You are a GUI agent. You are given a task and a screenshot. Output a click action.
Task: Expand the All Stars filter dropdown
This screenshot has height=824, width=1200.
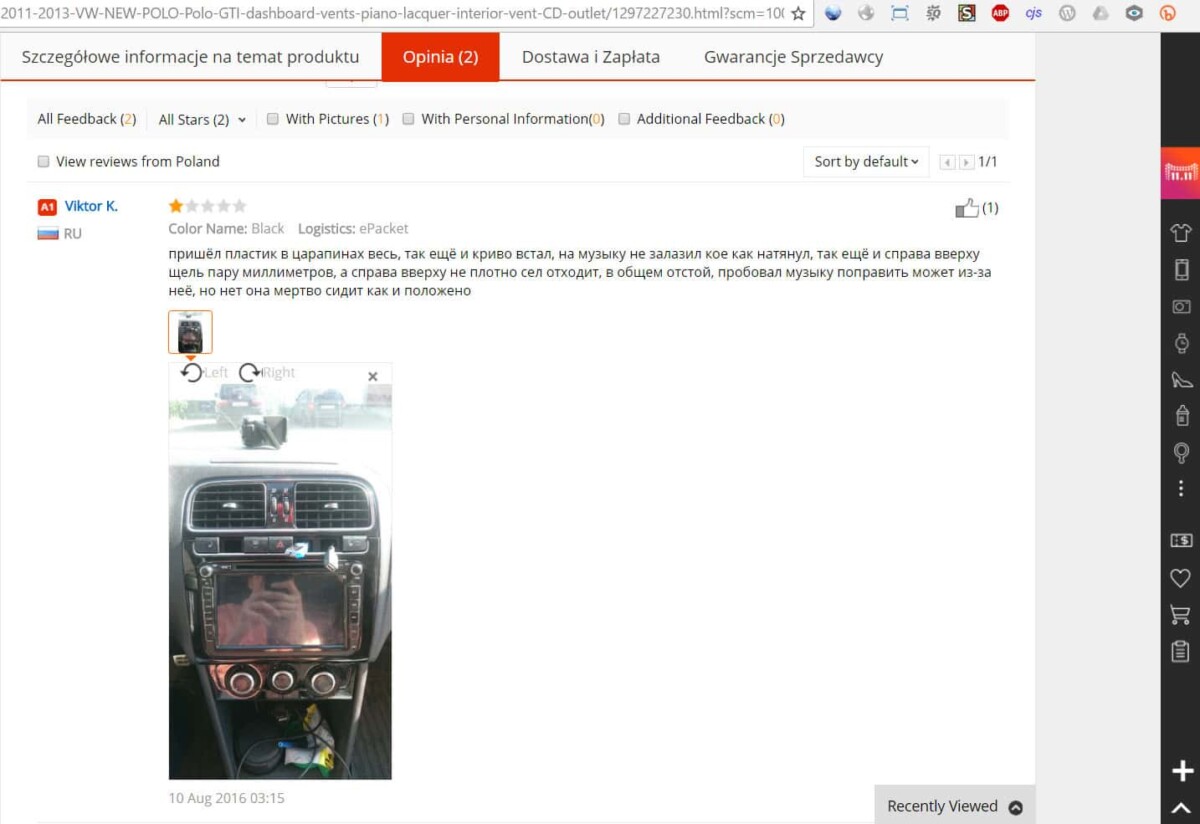click(202, 119)
